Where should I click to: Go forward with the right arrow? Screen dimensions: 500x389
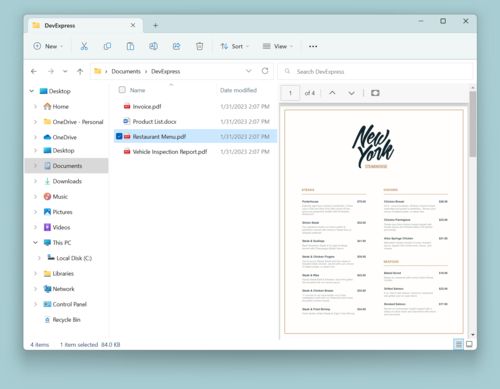click(x=51, y=71)
